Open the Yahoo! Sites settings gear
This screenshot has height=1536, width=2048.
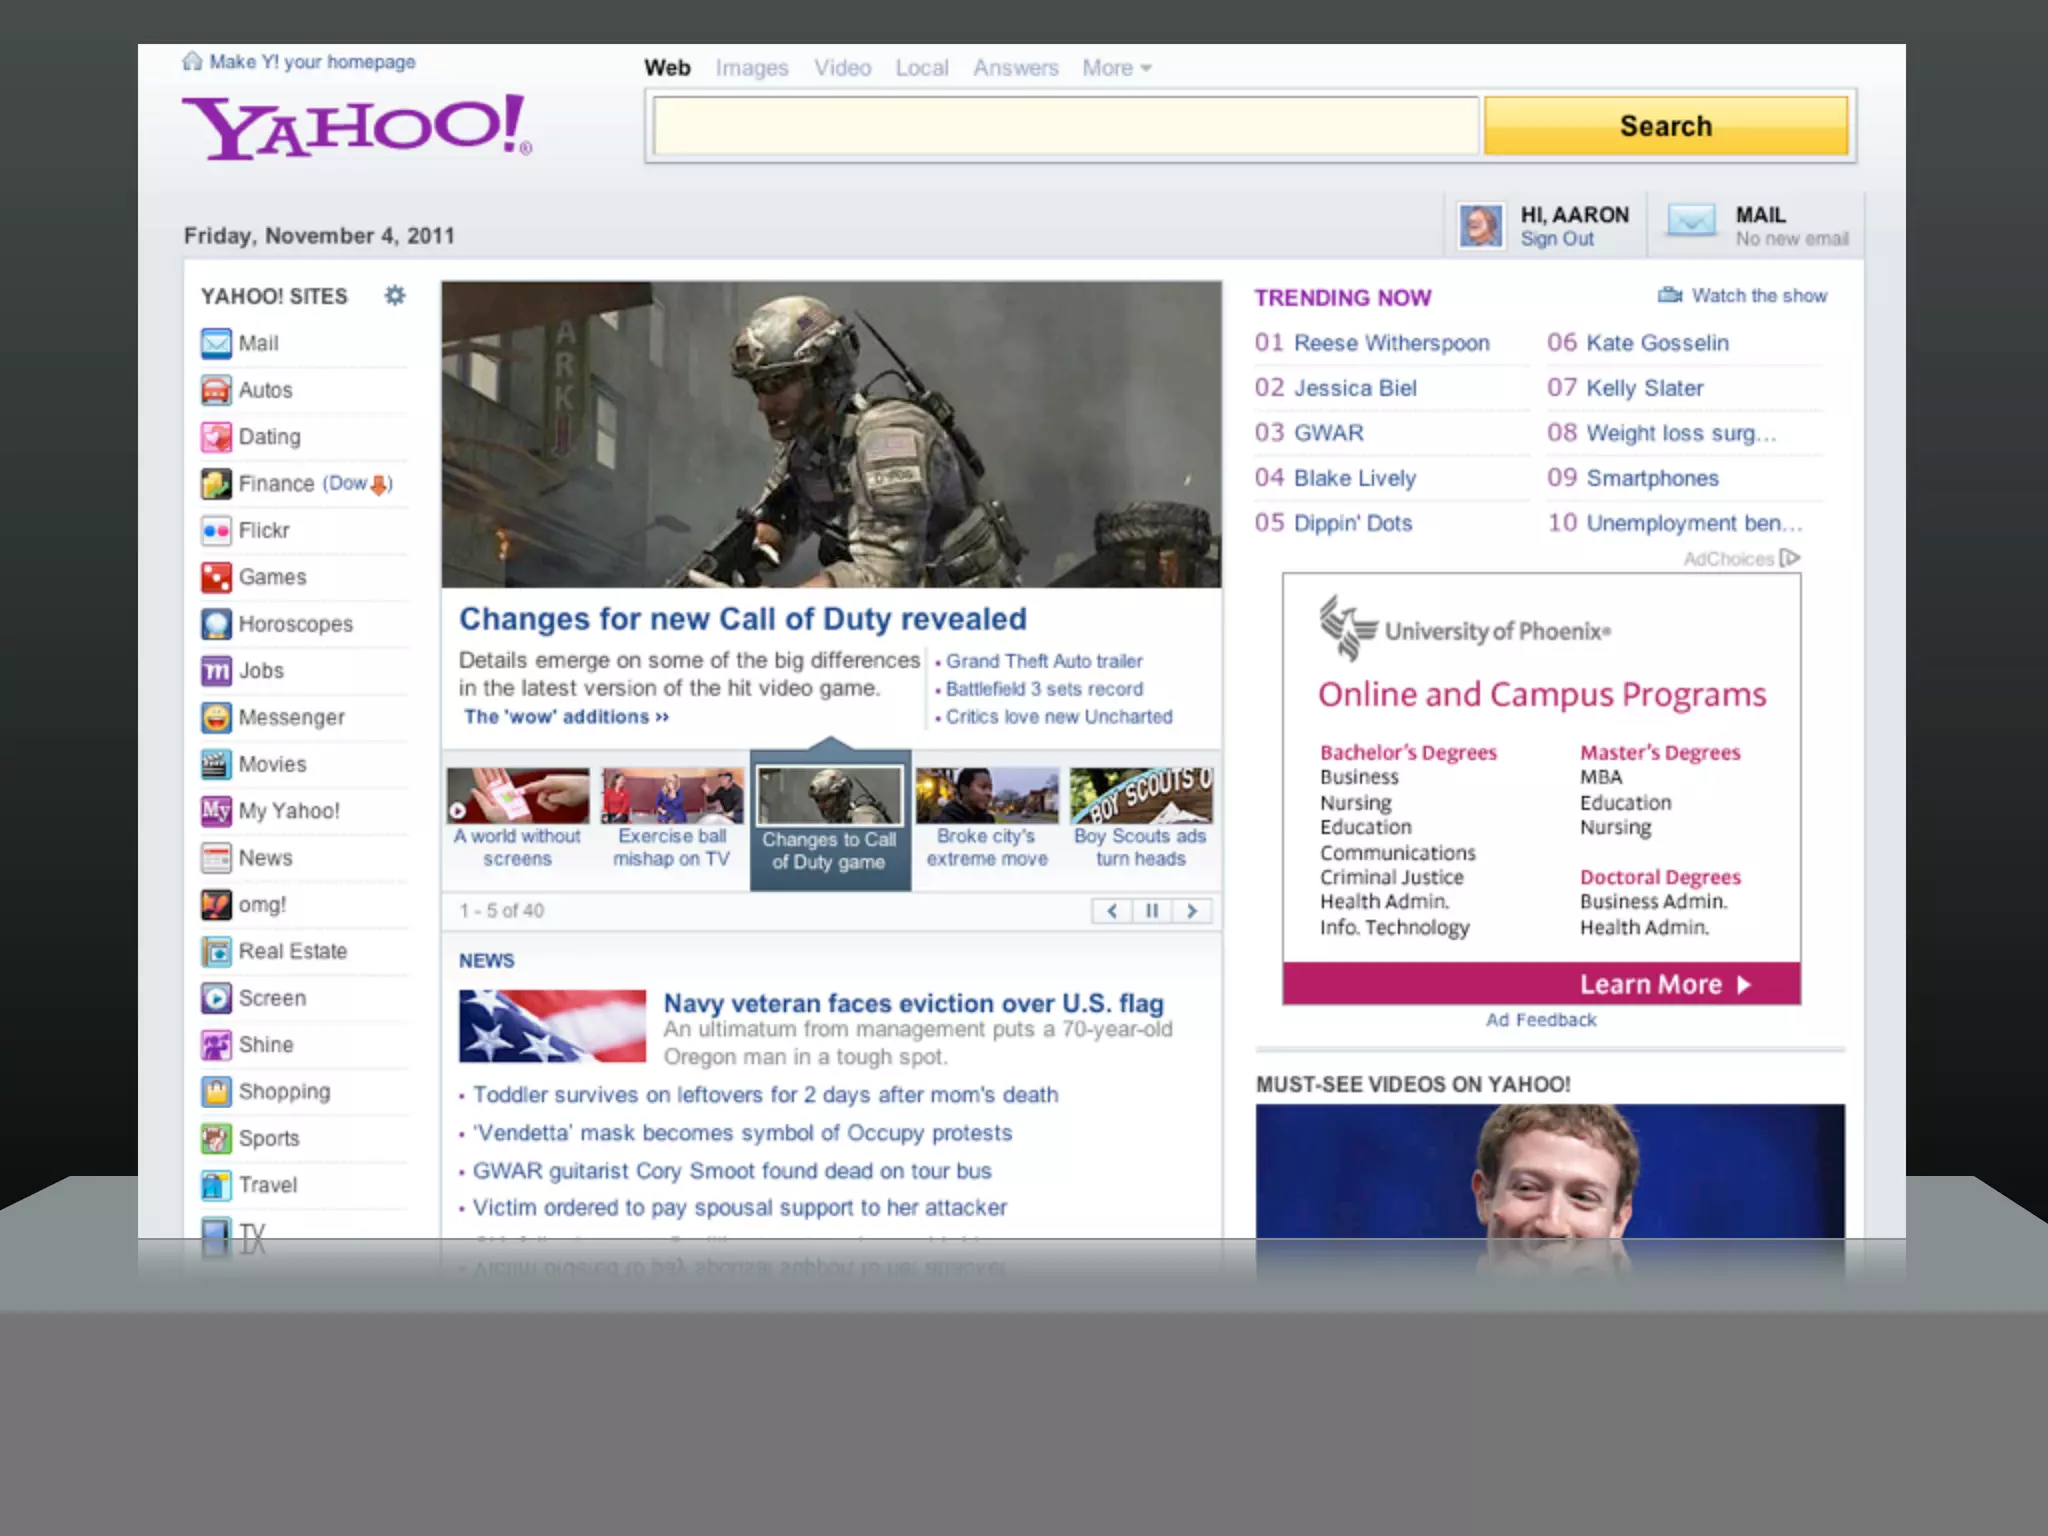click(395, 295)
